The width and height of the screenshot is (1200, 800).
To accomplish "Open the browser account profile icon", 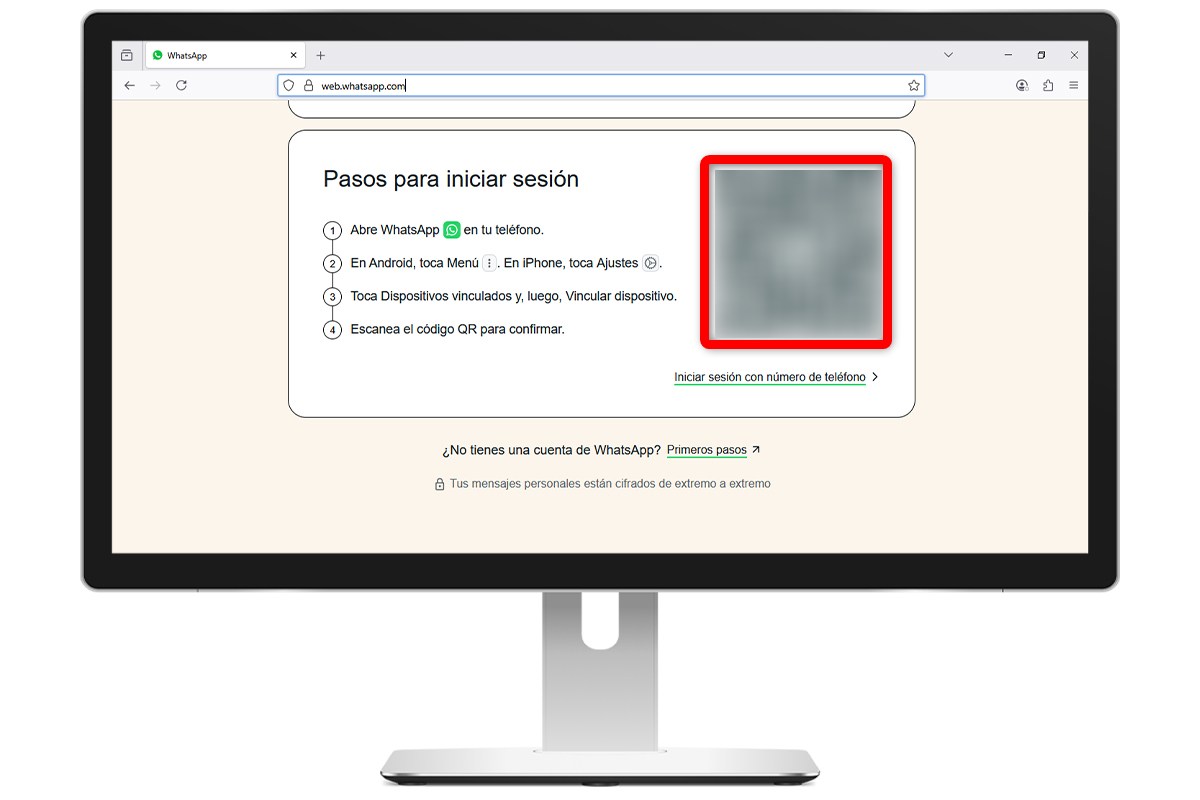I will pyautogui.click(x=1021, y=85).
